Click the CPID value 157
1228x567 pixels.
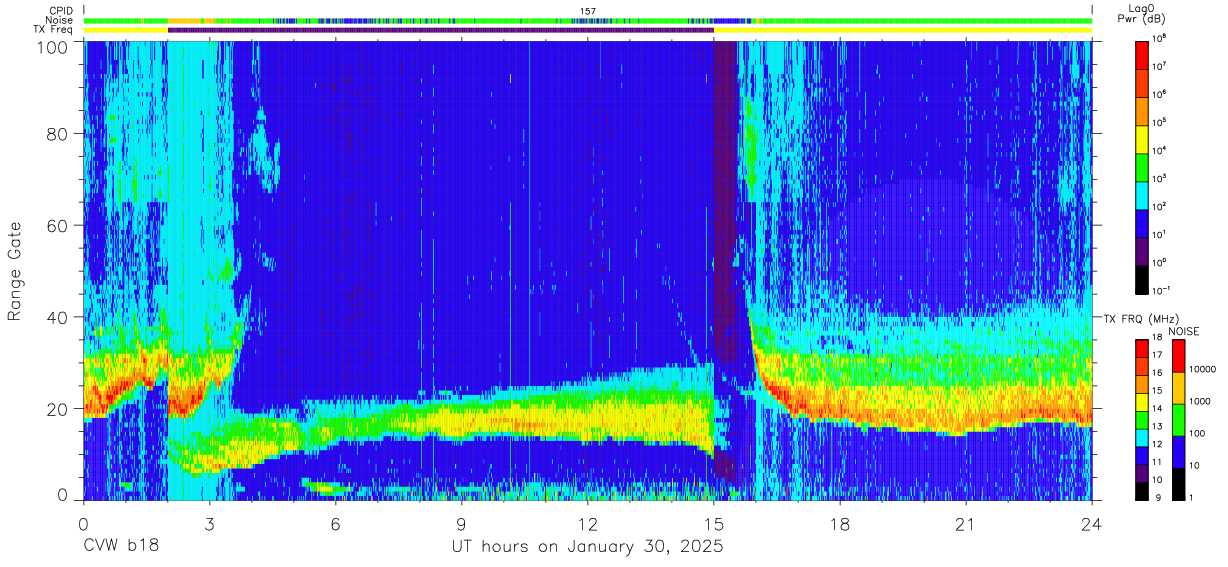click(587, 11)
